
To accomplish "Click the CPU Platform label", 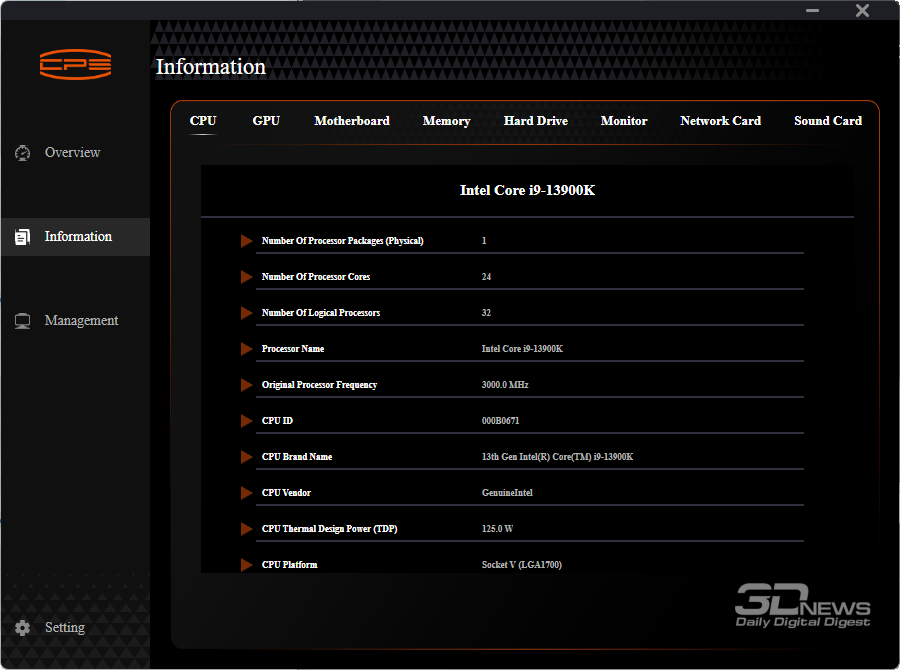I will coord(289,565).
